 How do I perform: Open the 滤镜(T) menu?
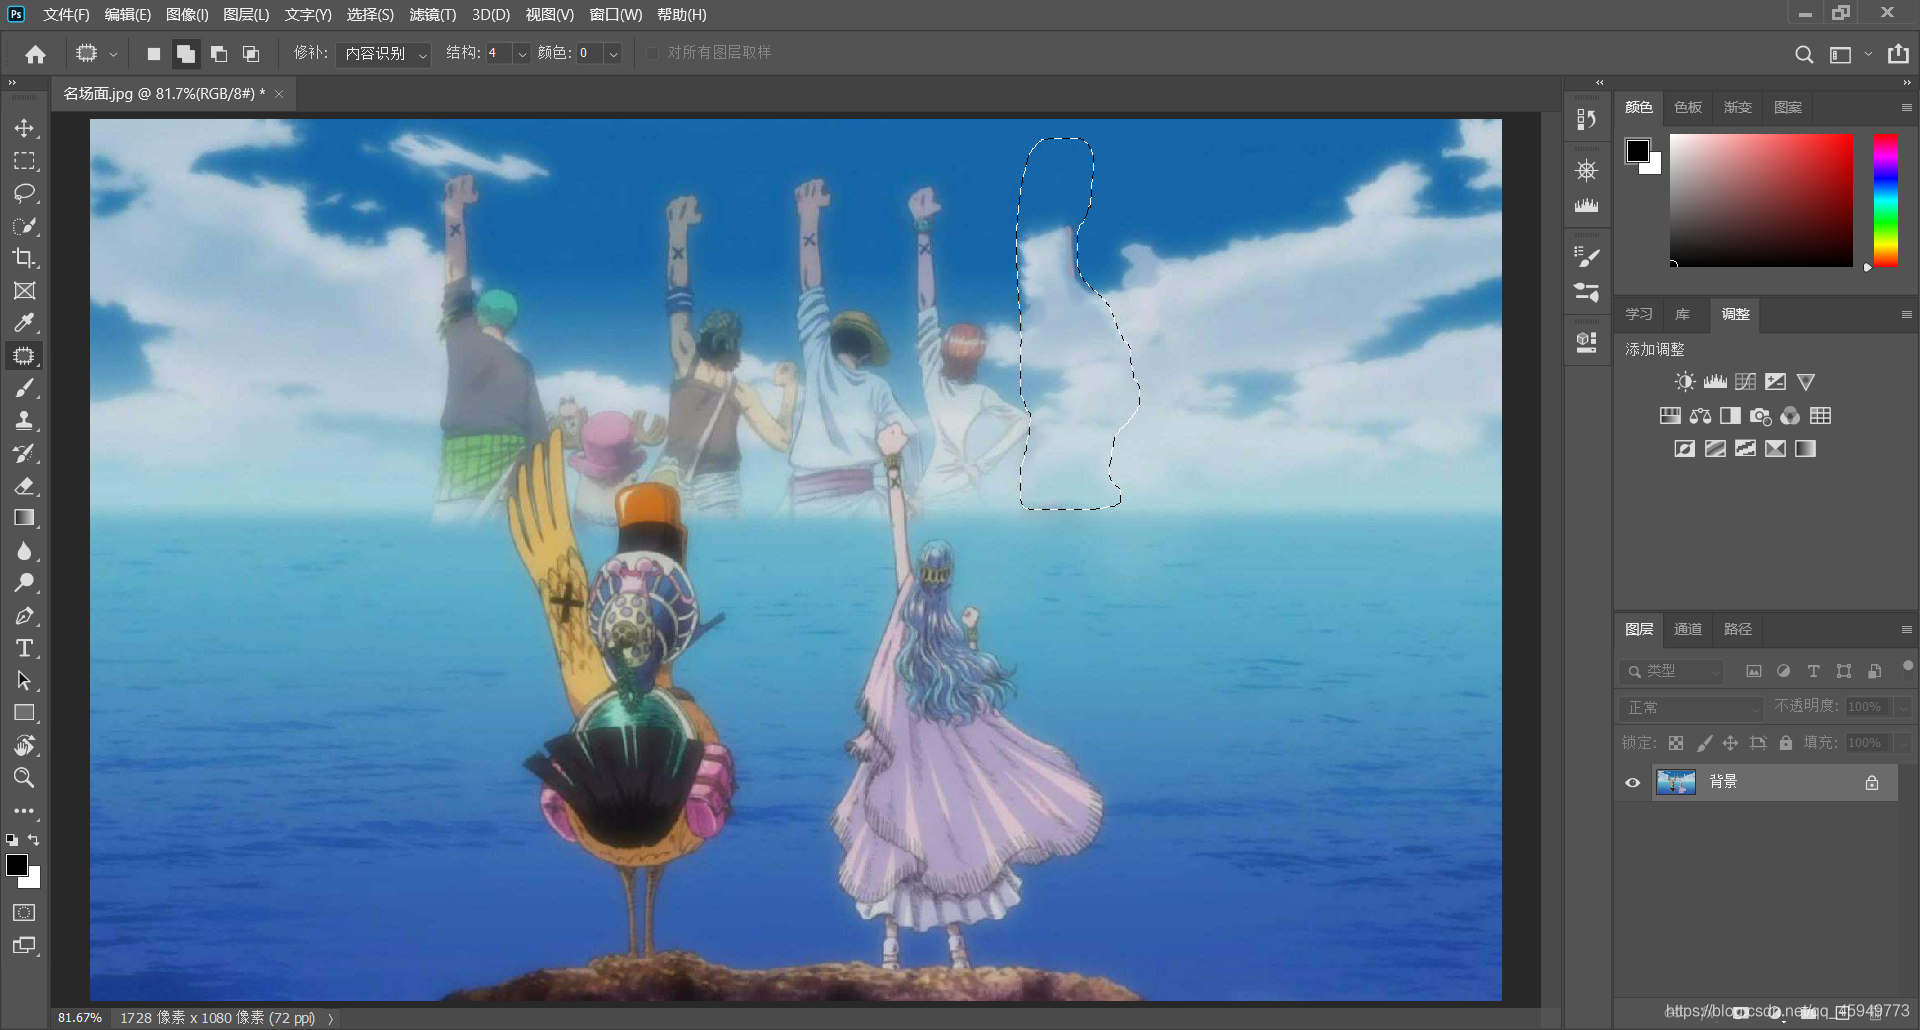pyautogui.click(x=432, y=15)
